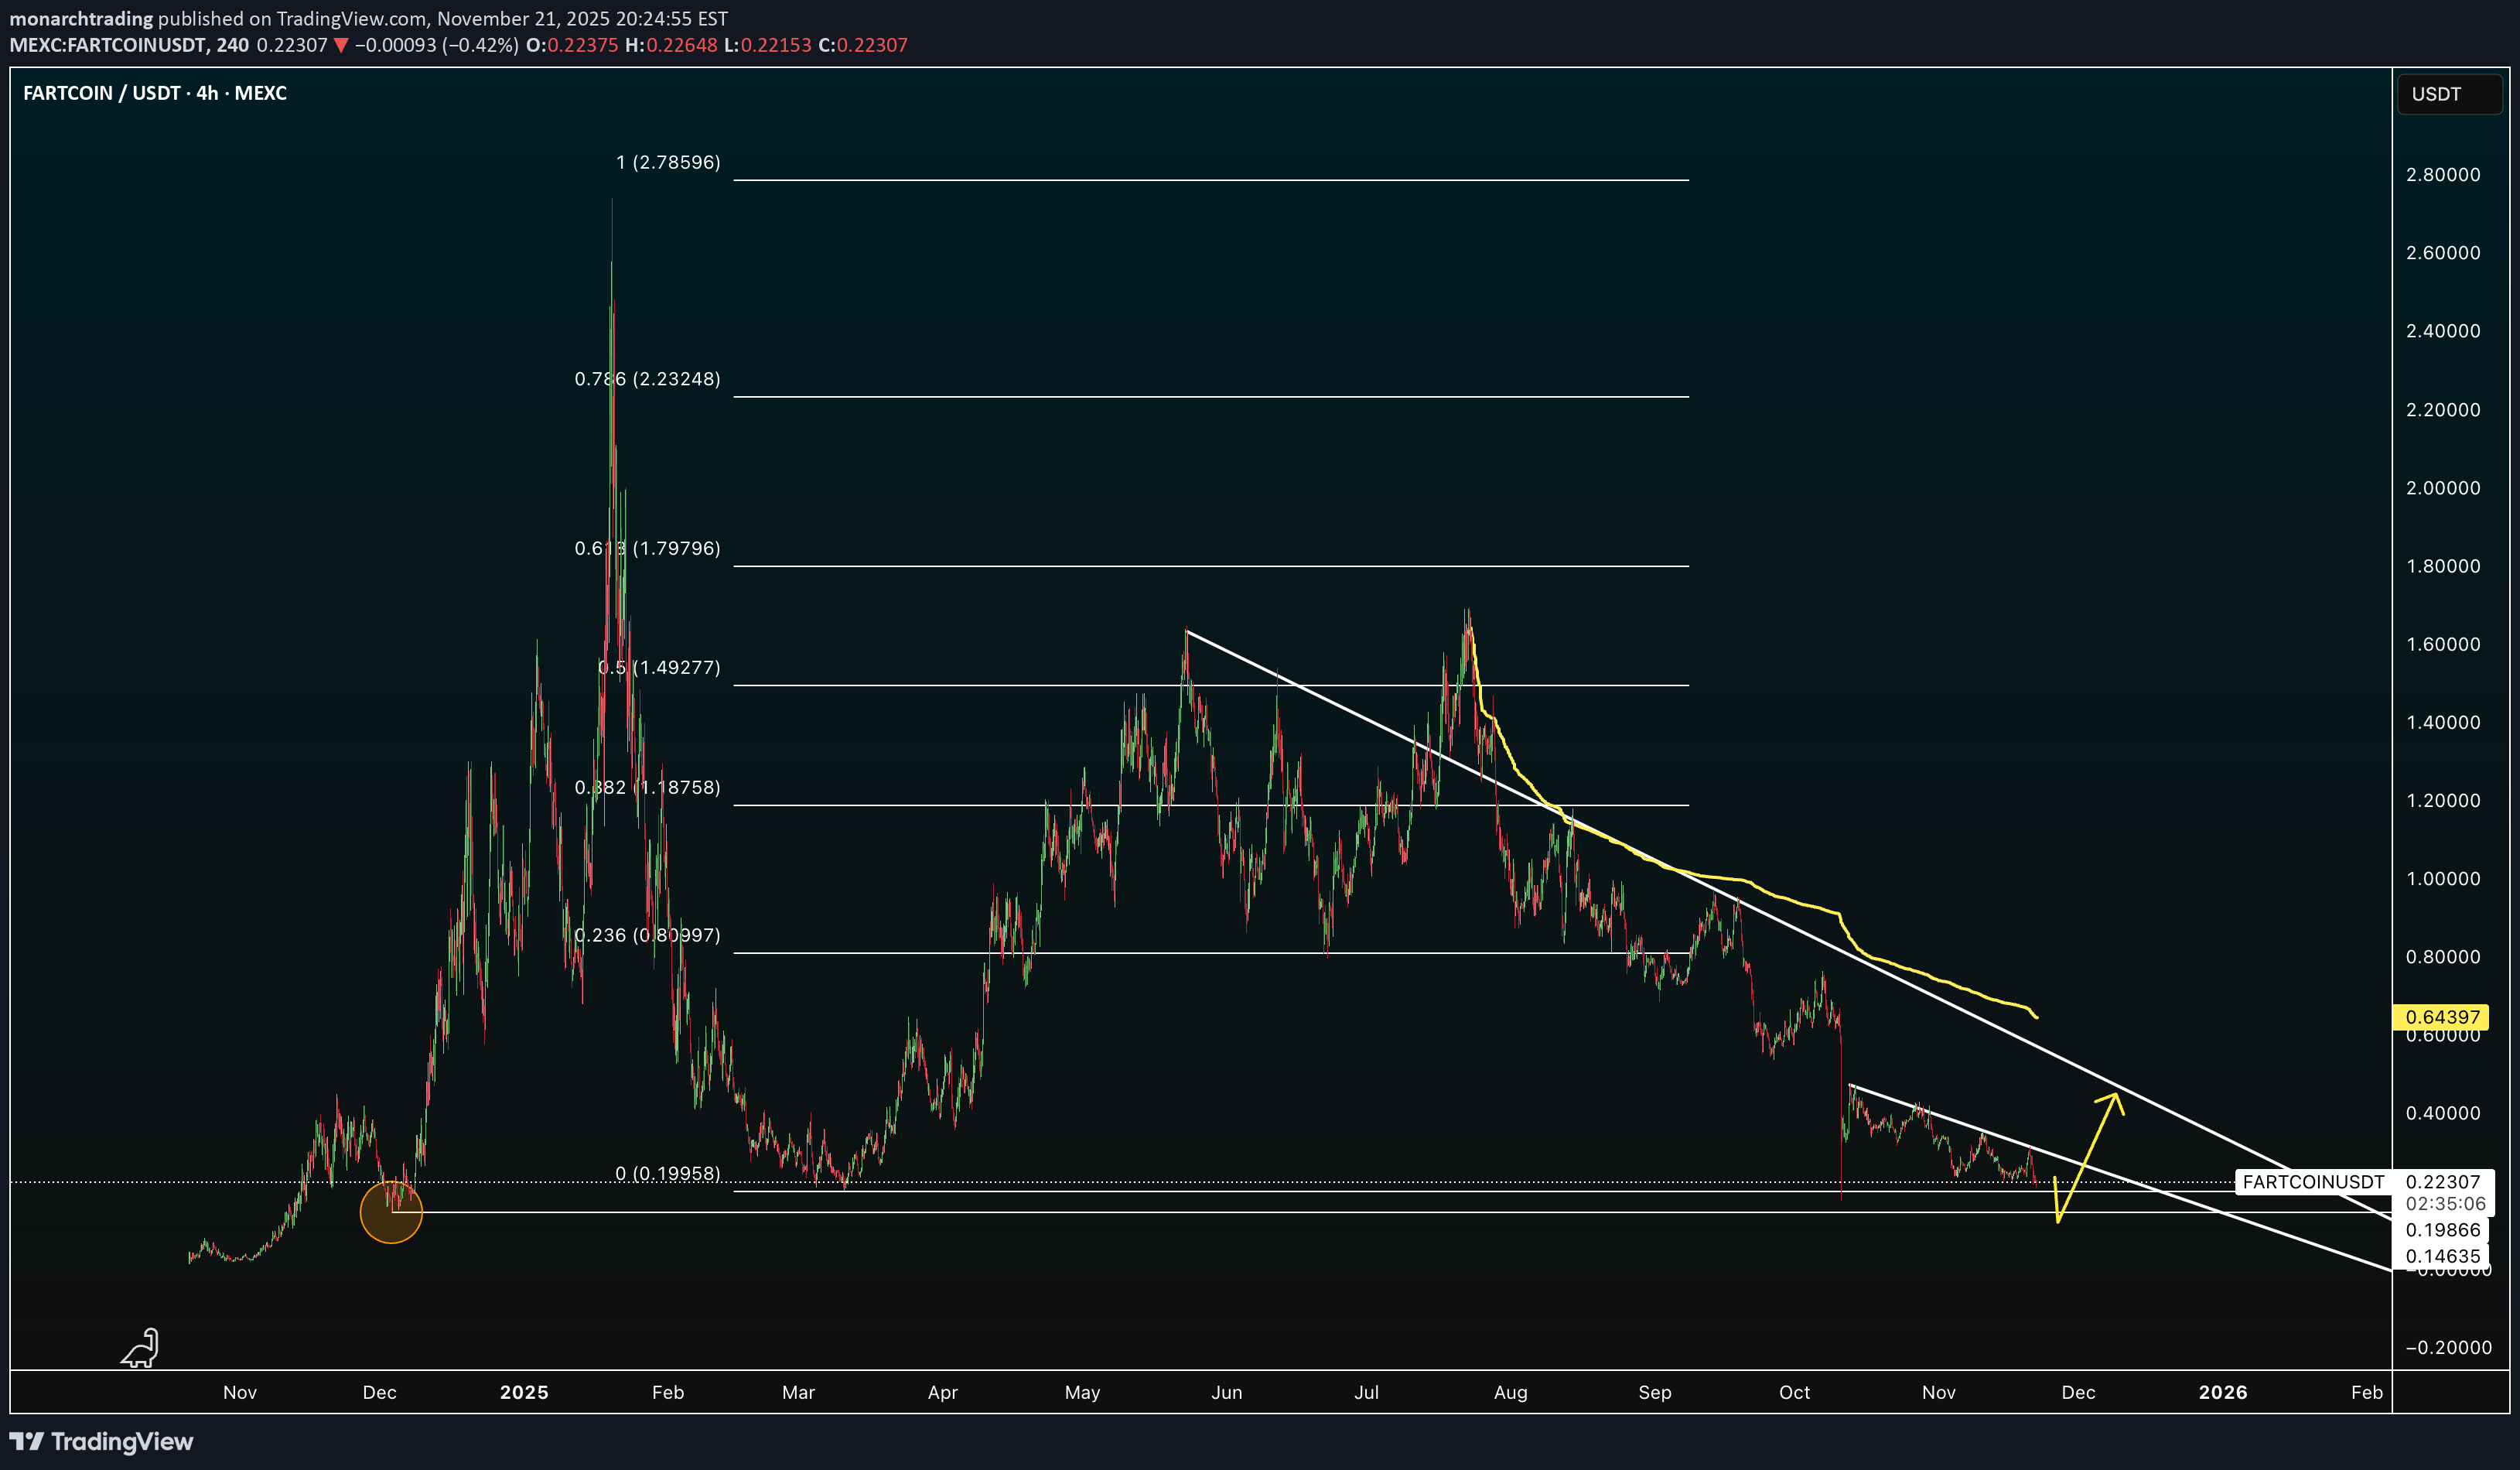This screenshot has height=1470, width=2520.
Task: Click the 0.618 (1.79796) Fibonacci label
Action: pyautogui.click(x=647, y=548)
